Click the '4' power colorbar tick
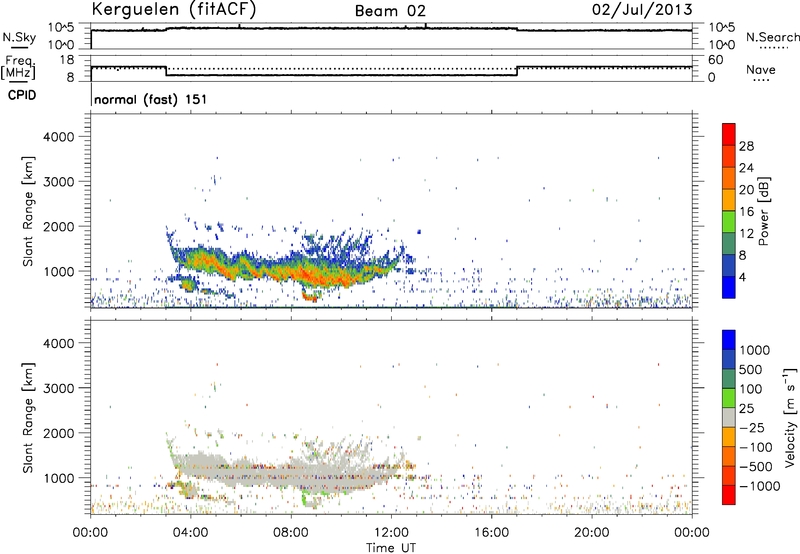The height and width of the screenshot is (554, 800). click(743, 277)
